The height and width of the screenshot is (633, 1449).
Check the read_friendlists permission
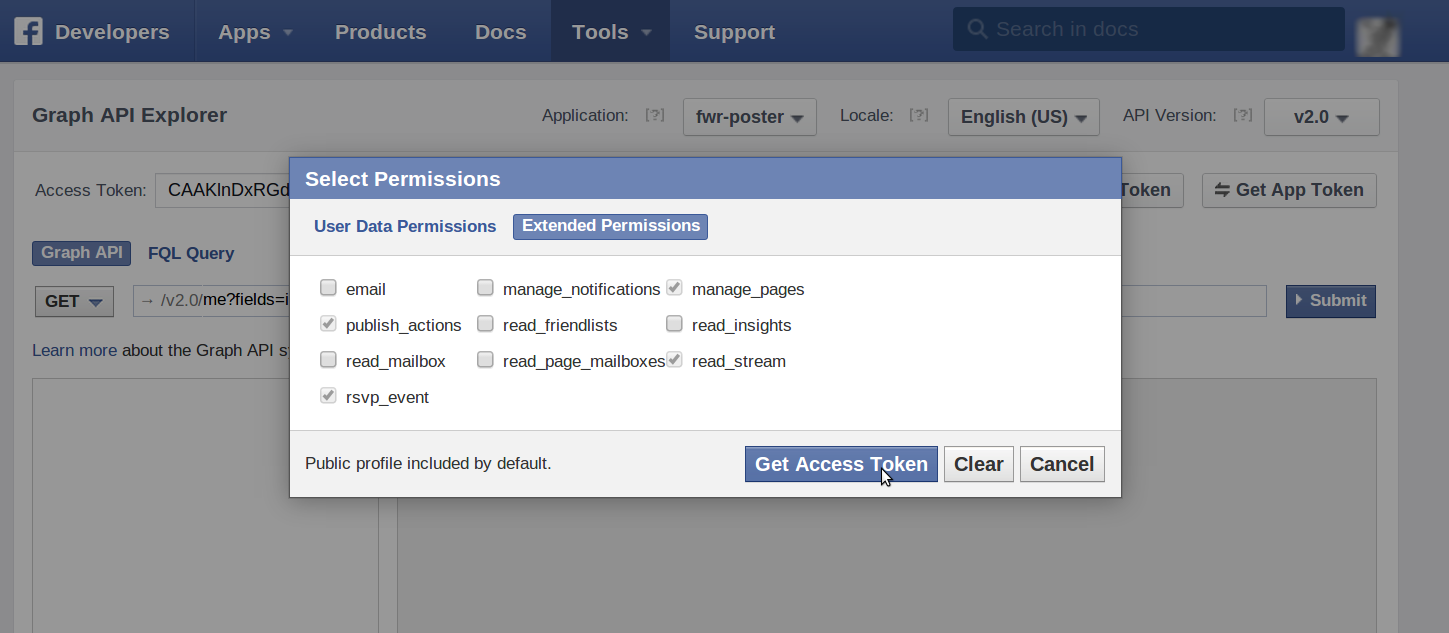click(x=485, y=324)
